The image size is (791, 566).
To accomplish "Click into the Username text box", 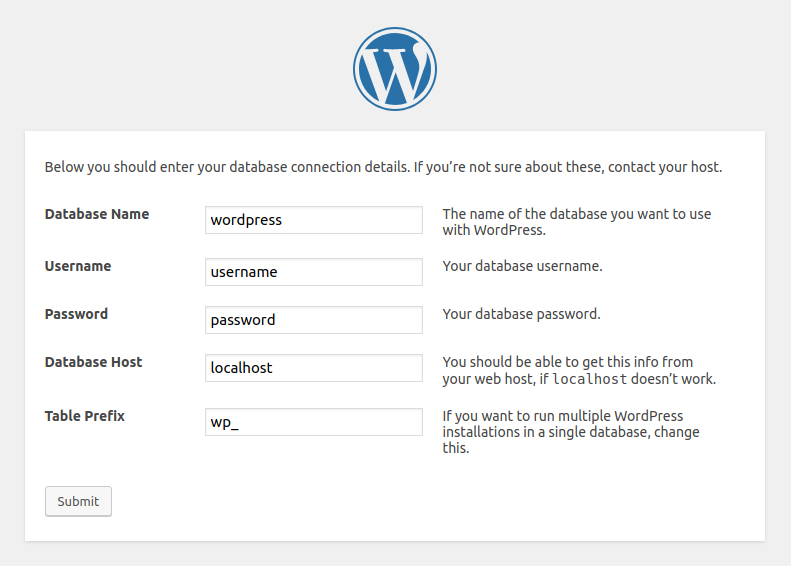I will coord(314,272).
